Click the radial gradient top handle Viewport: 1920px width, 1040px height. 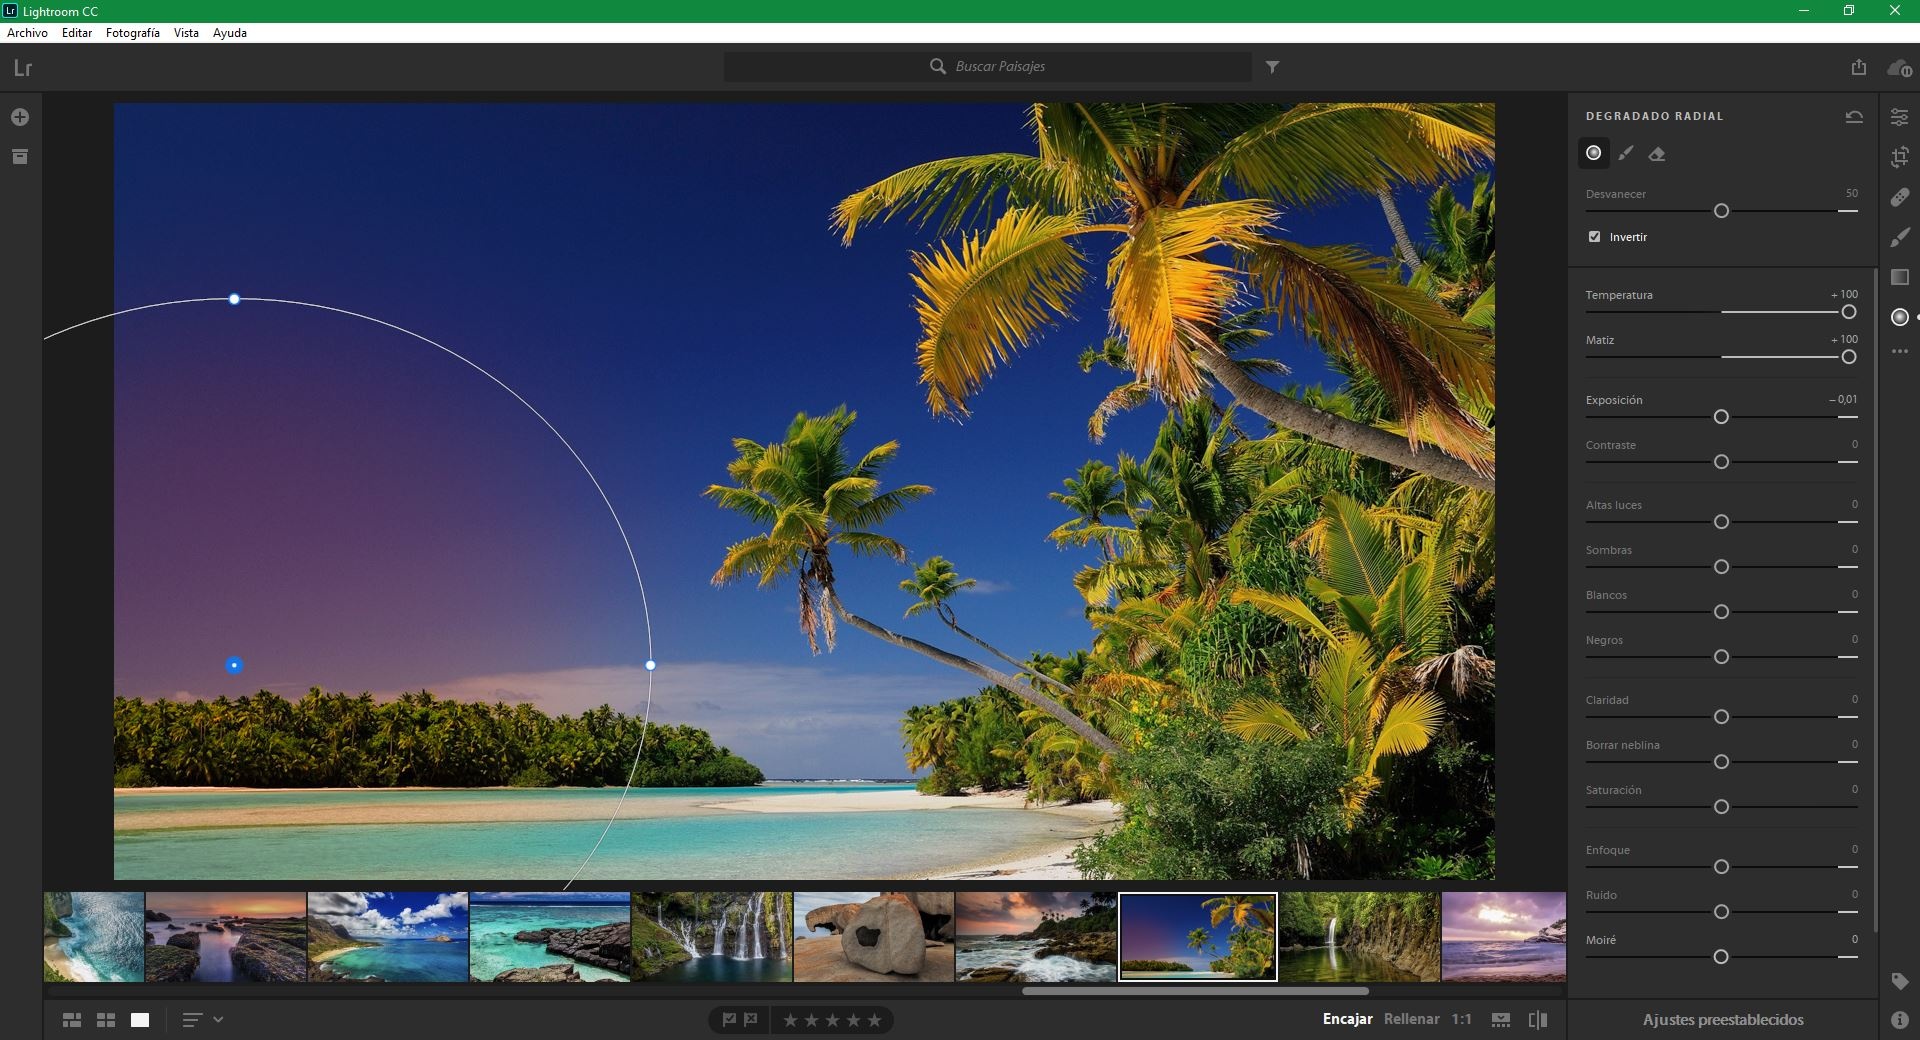point(234,299)
